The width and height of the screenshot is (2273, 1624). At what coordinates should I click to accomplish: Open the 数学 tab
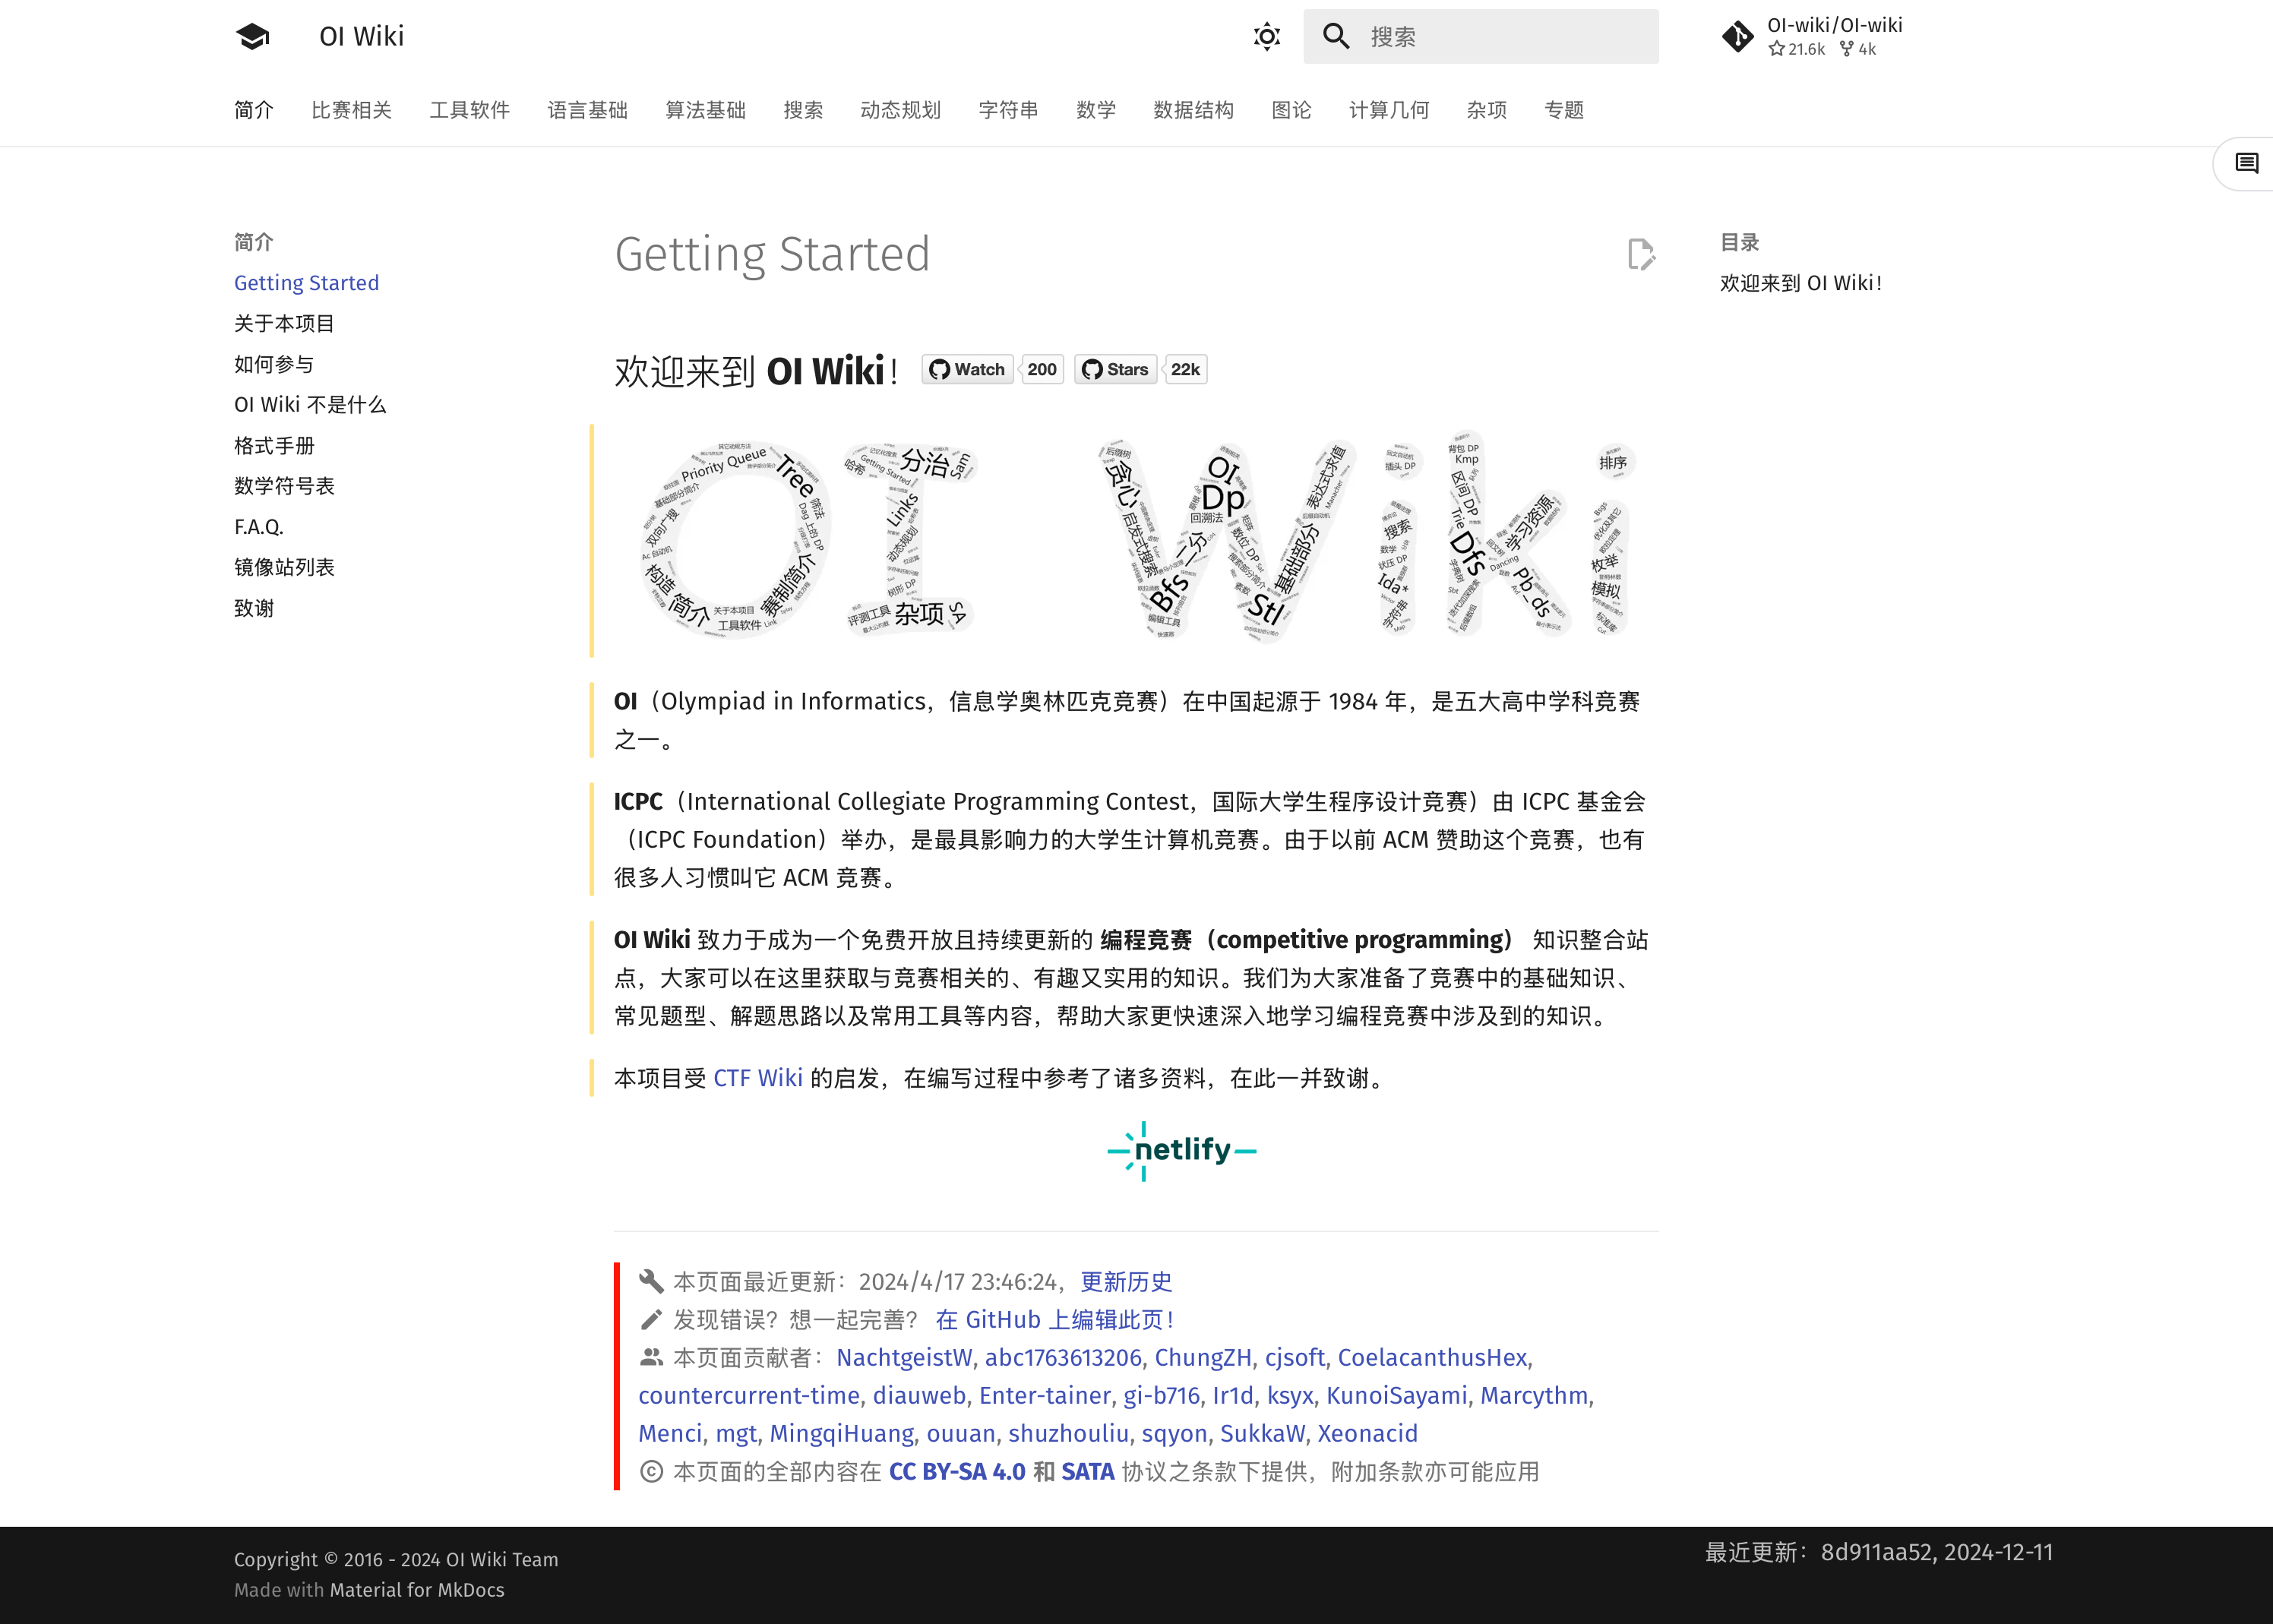click(1095, 110)
